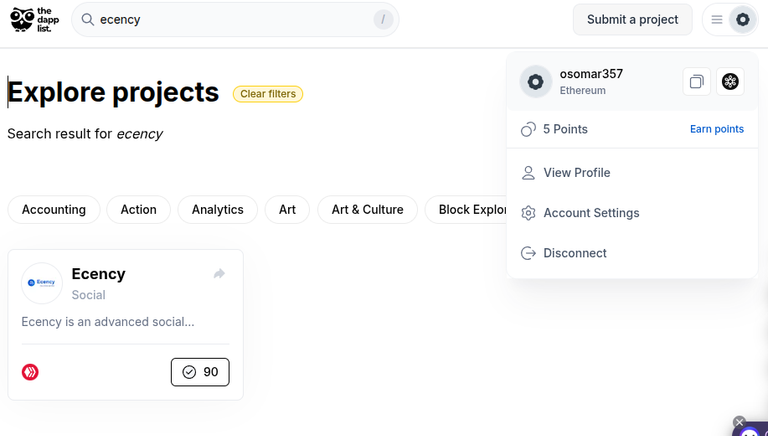Click the search magnifier icon

click(x=88, y=20)
